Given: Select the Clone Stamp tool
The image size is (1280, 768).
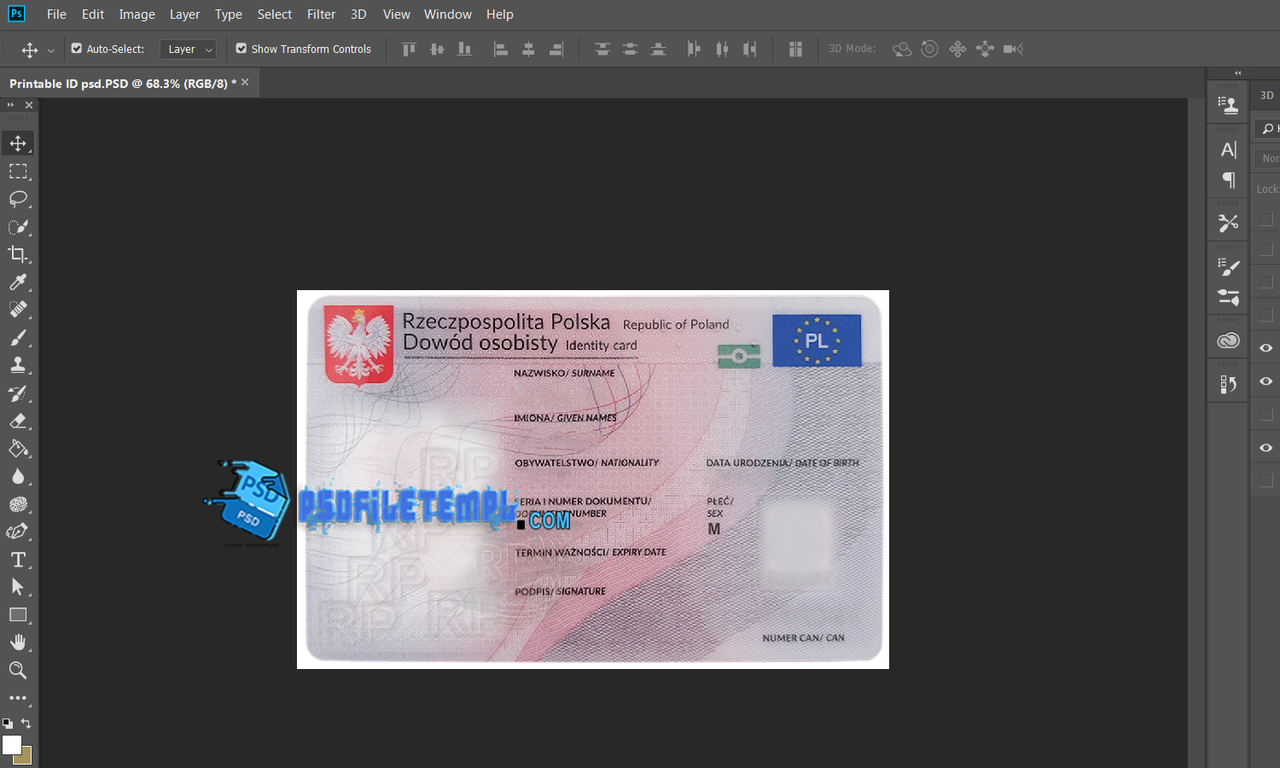Looking at the screenshot, I should click(18, 366).
